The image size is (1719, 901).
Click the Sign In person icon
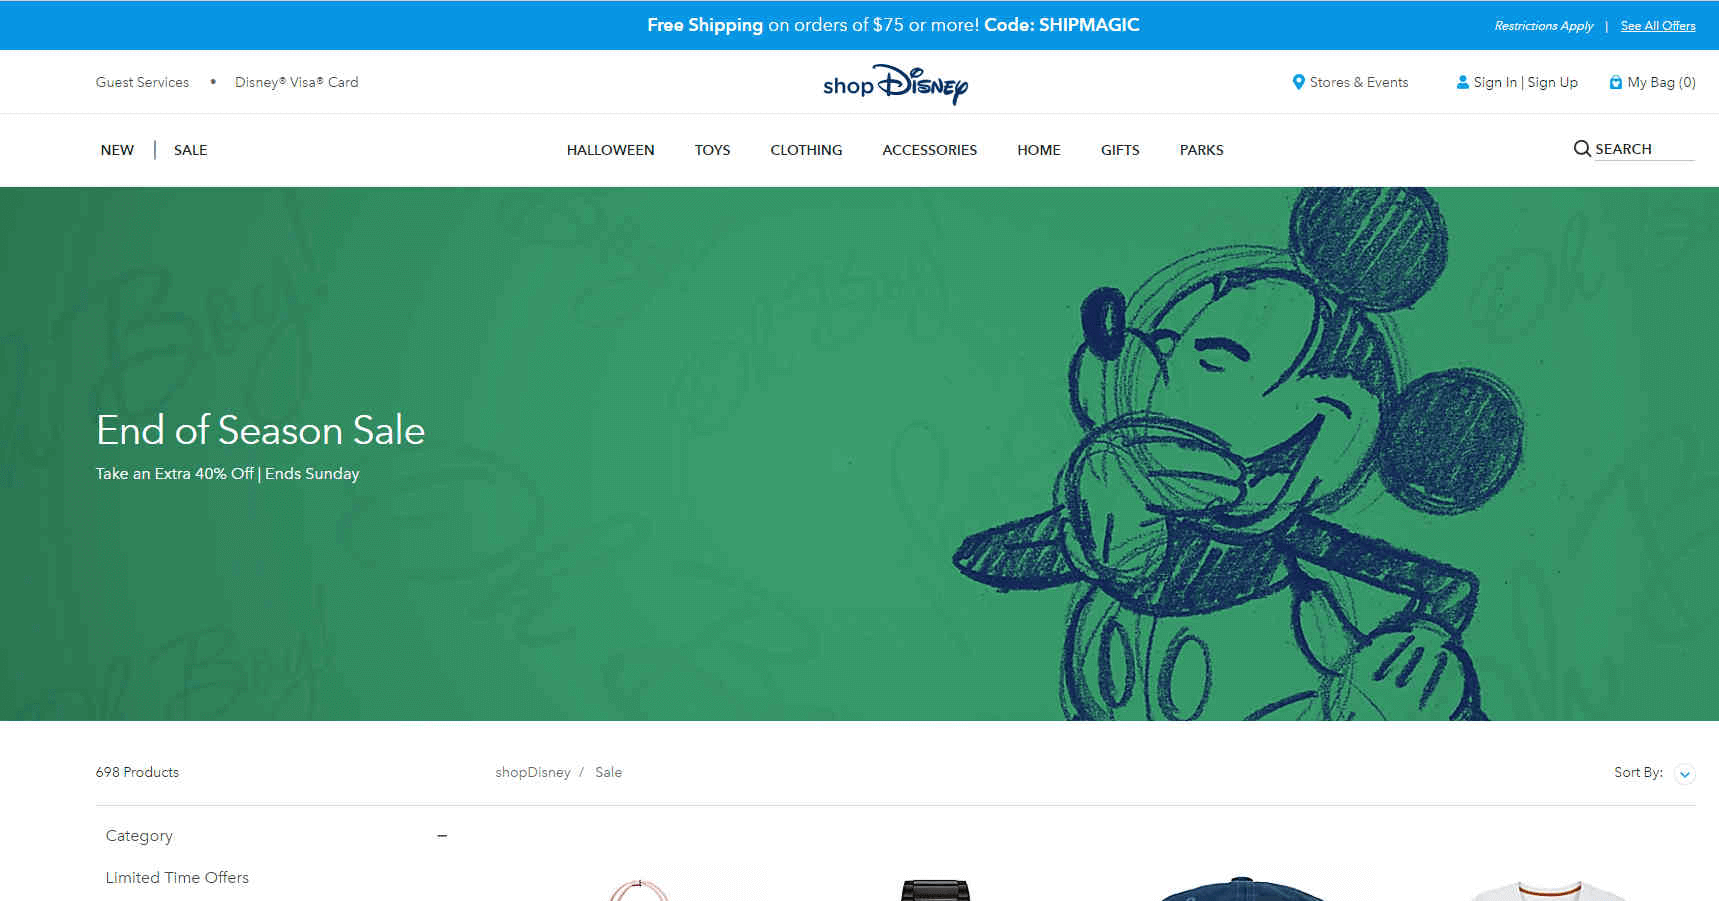click(x=1462, y=82)
